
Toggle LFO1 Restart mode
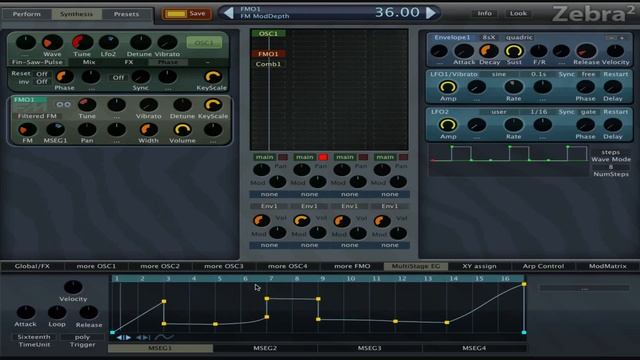pyautogui.click(x=616, y=74)
